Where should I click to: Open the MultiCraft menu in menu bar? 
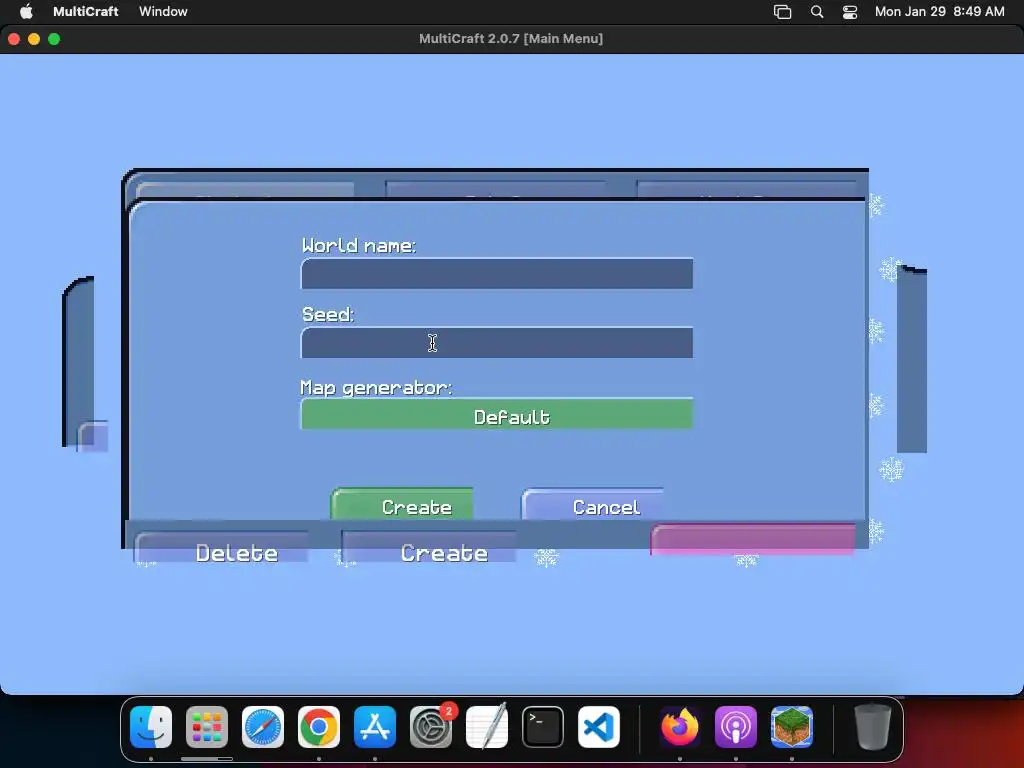(x=86, y=11)
